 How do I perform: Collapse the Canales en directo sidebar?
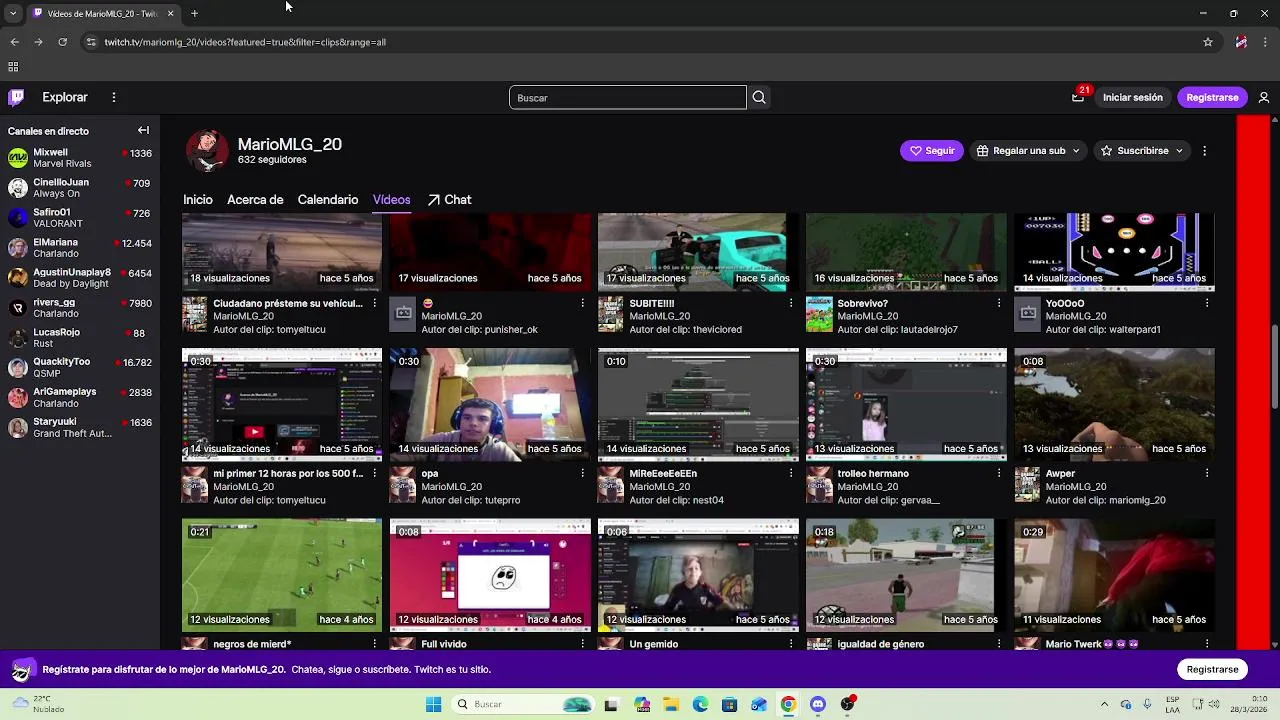coord(143,130)
